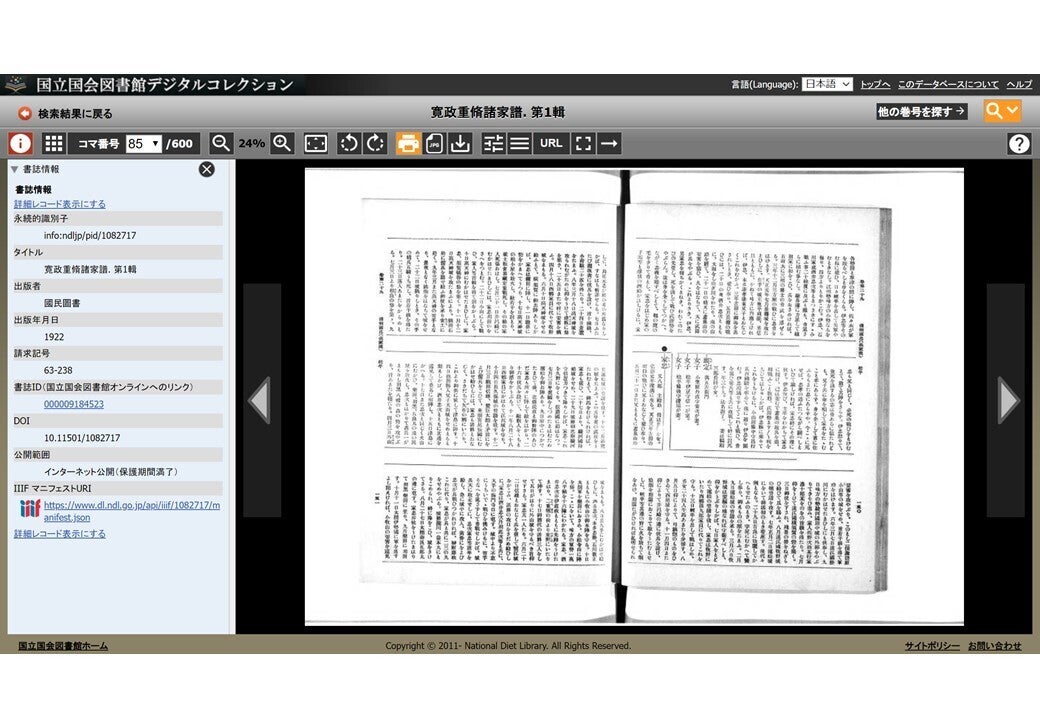The height and width of the screenshot is (720, 1040).
Task: Click the トップへ menu link
Action: (x=875, y=85)
